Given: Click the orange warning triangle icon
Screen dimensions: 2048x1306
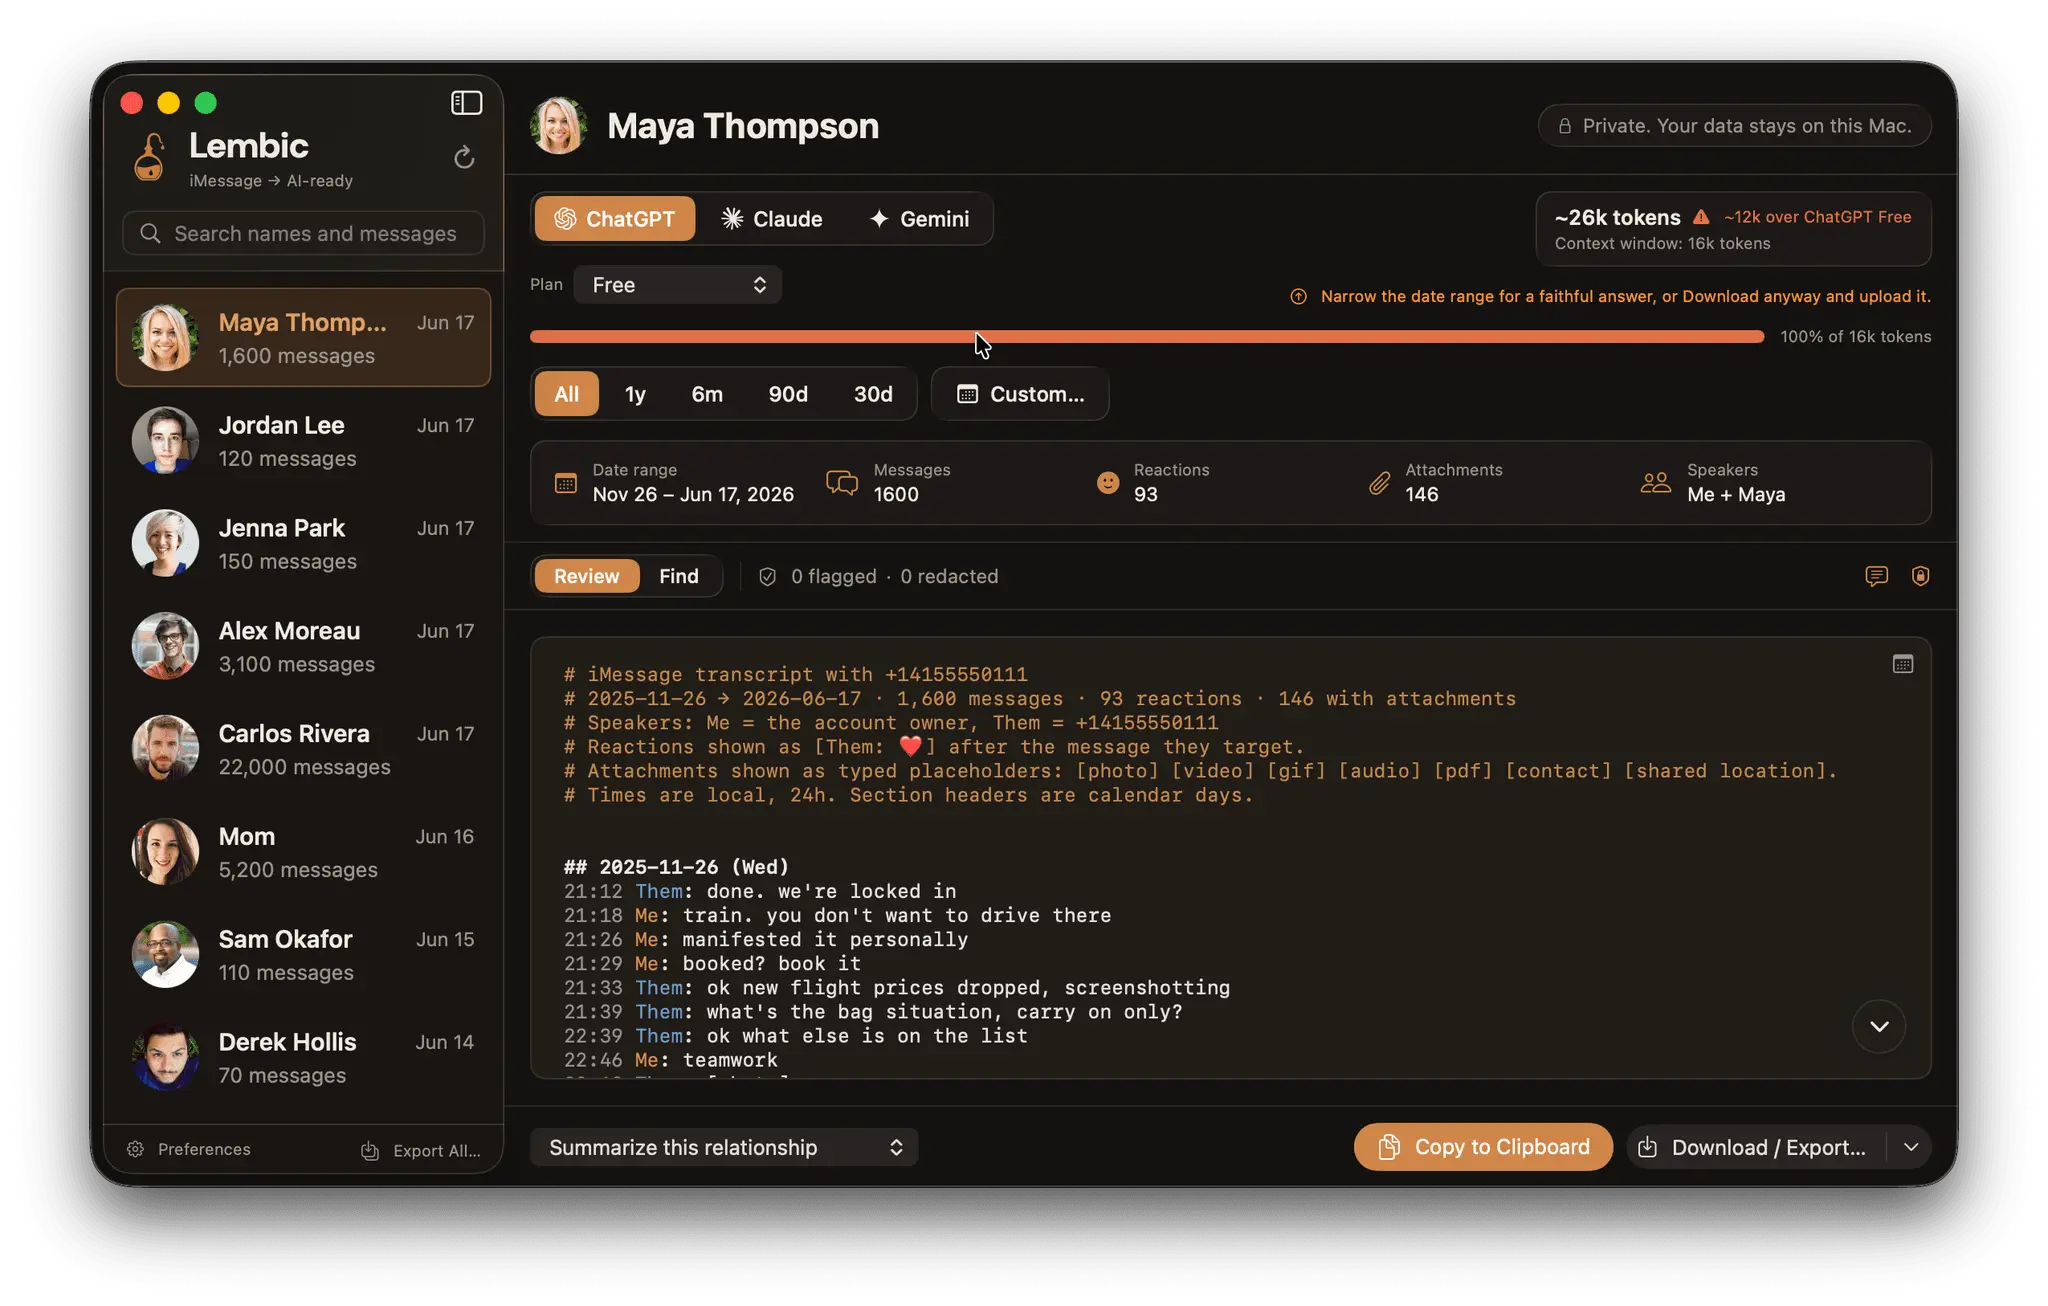Looking at the screenshot, I should 1701,217.
